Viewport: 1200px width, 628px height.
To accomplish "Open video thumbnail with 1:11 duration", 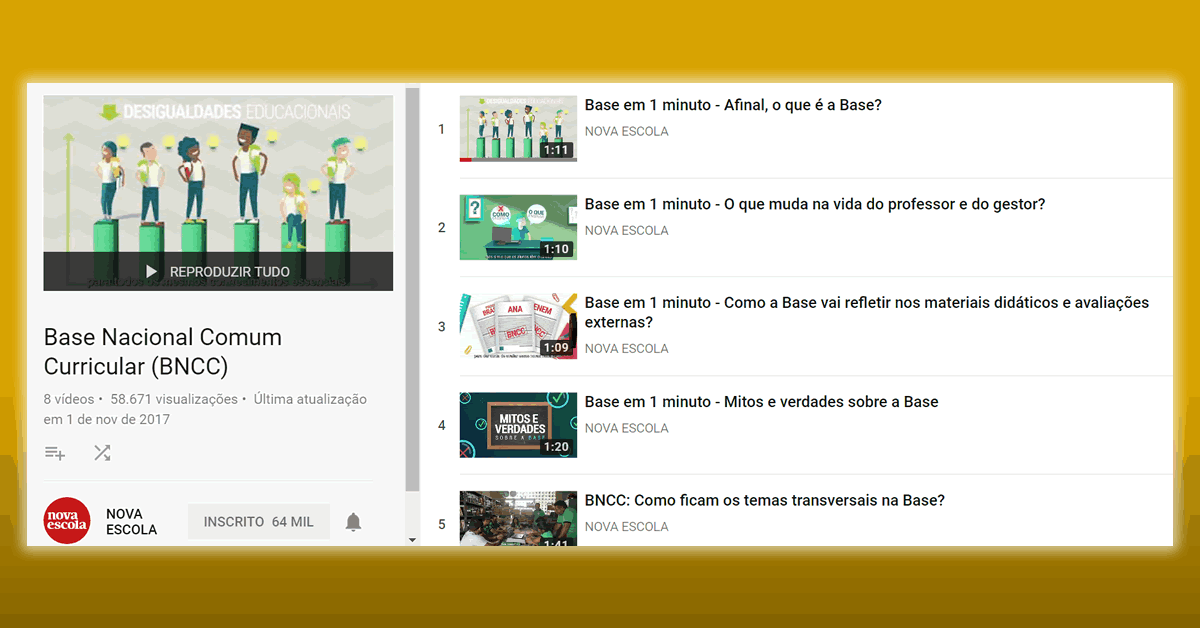I will tap(518, 129).
